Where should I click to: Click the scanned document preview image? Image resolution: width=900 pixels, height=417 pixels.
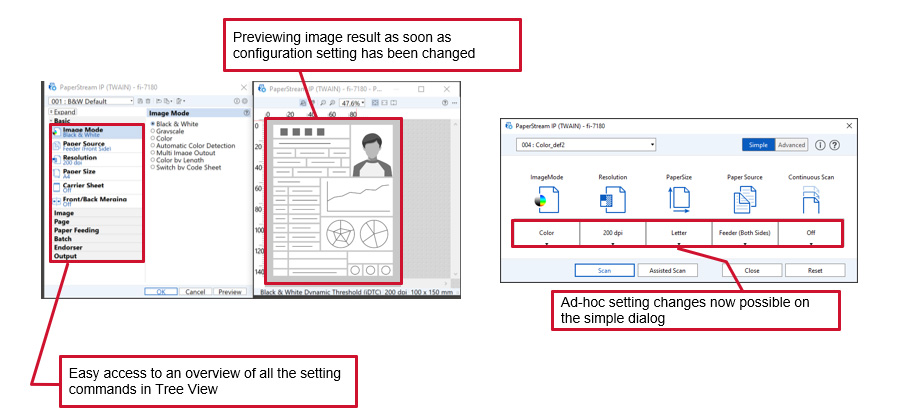pyautogui.click(x=333, y=201)
